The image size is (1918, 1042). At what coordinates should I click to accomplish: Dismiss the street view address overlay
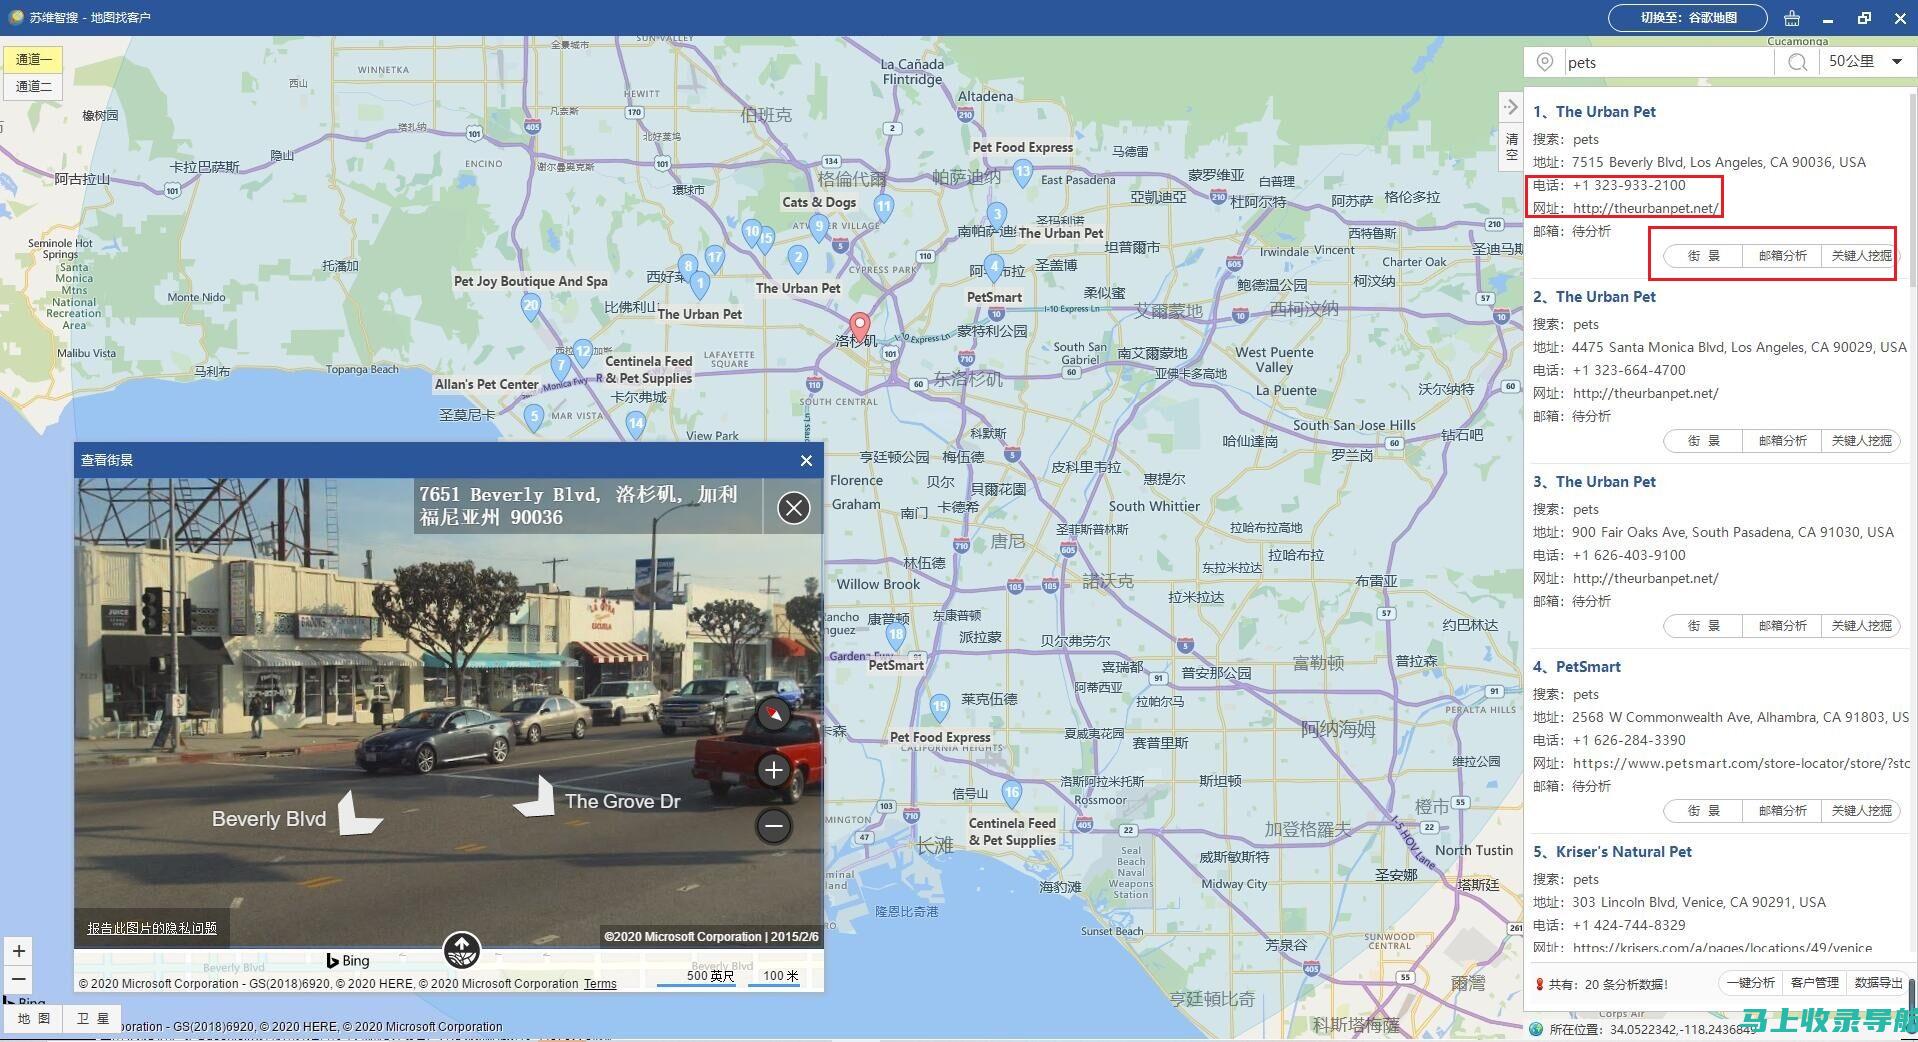click(x=794, y=508)
